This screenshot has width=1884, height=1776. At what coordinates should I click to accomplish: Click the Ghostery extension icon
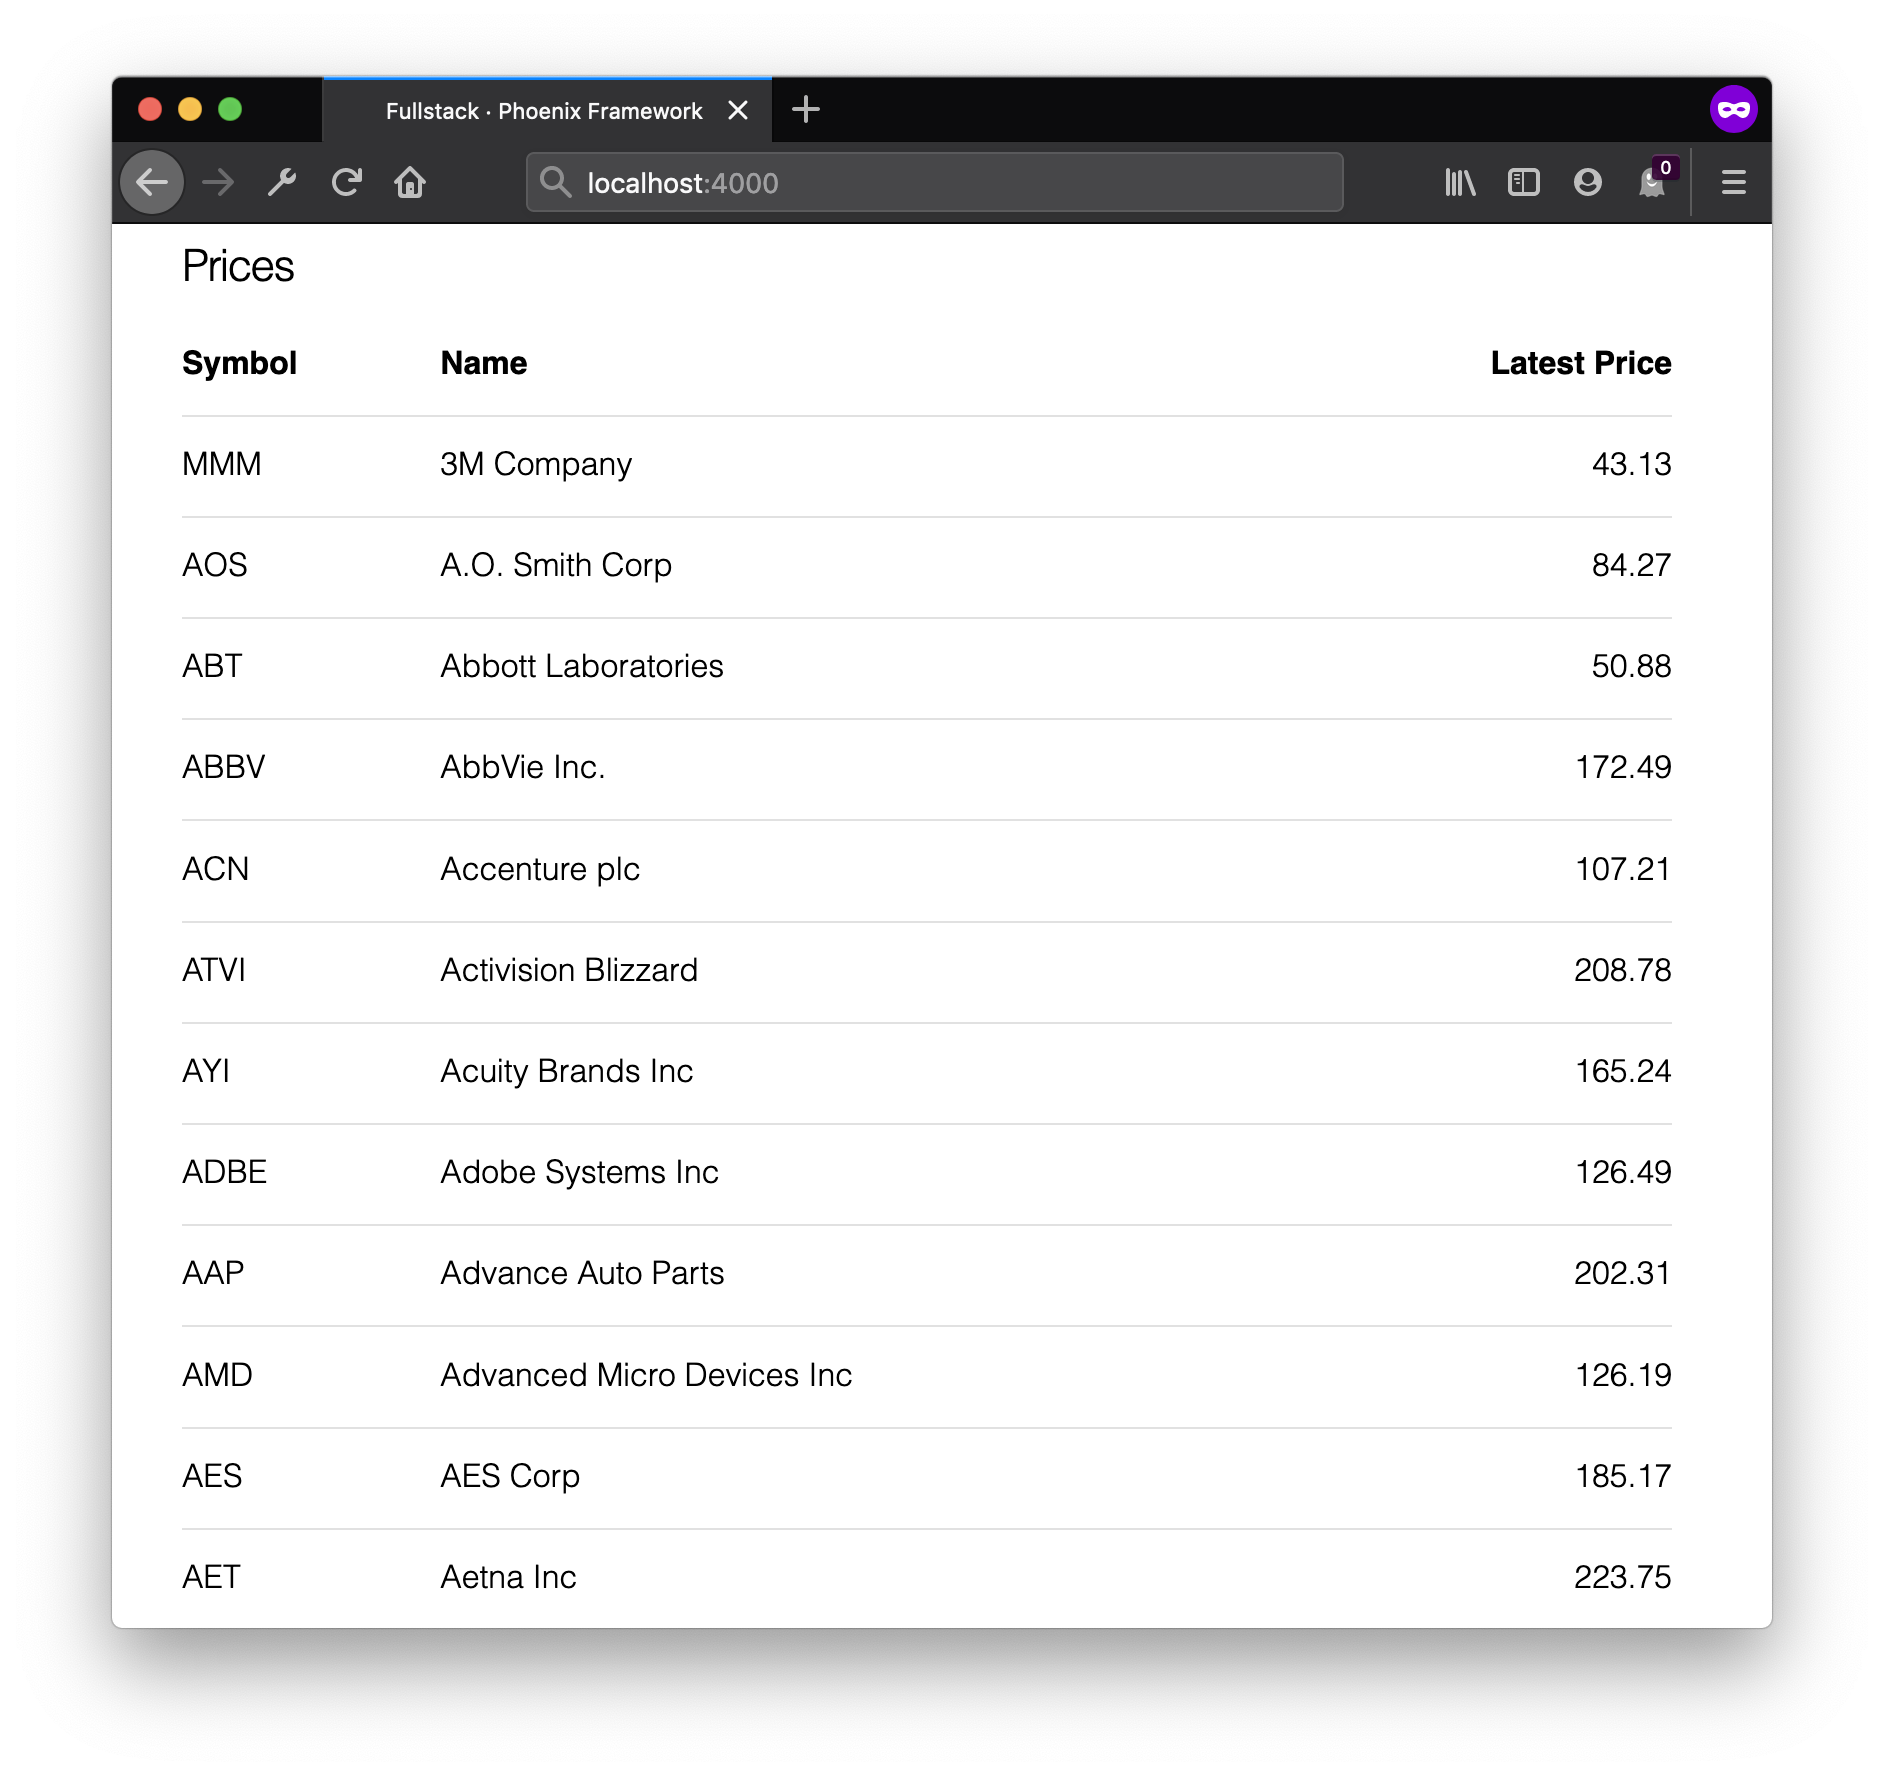click(1652, 183)
